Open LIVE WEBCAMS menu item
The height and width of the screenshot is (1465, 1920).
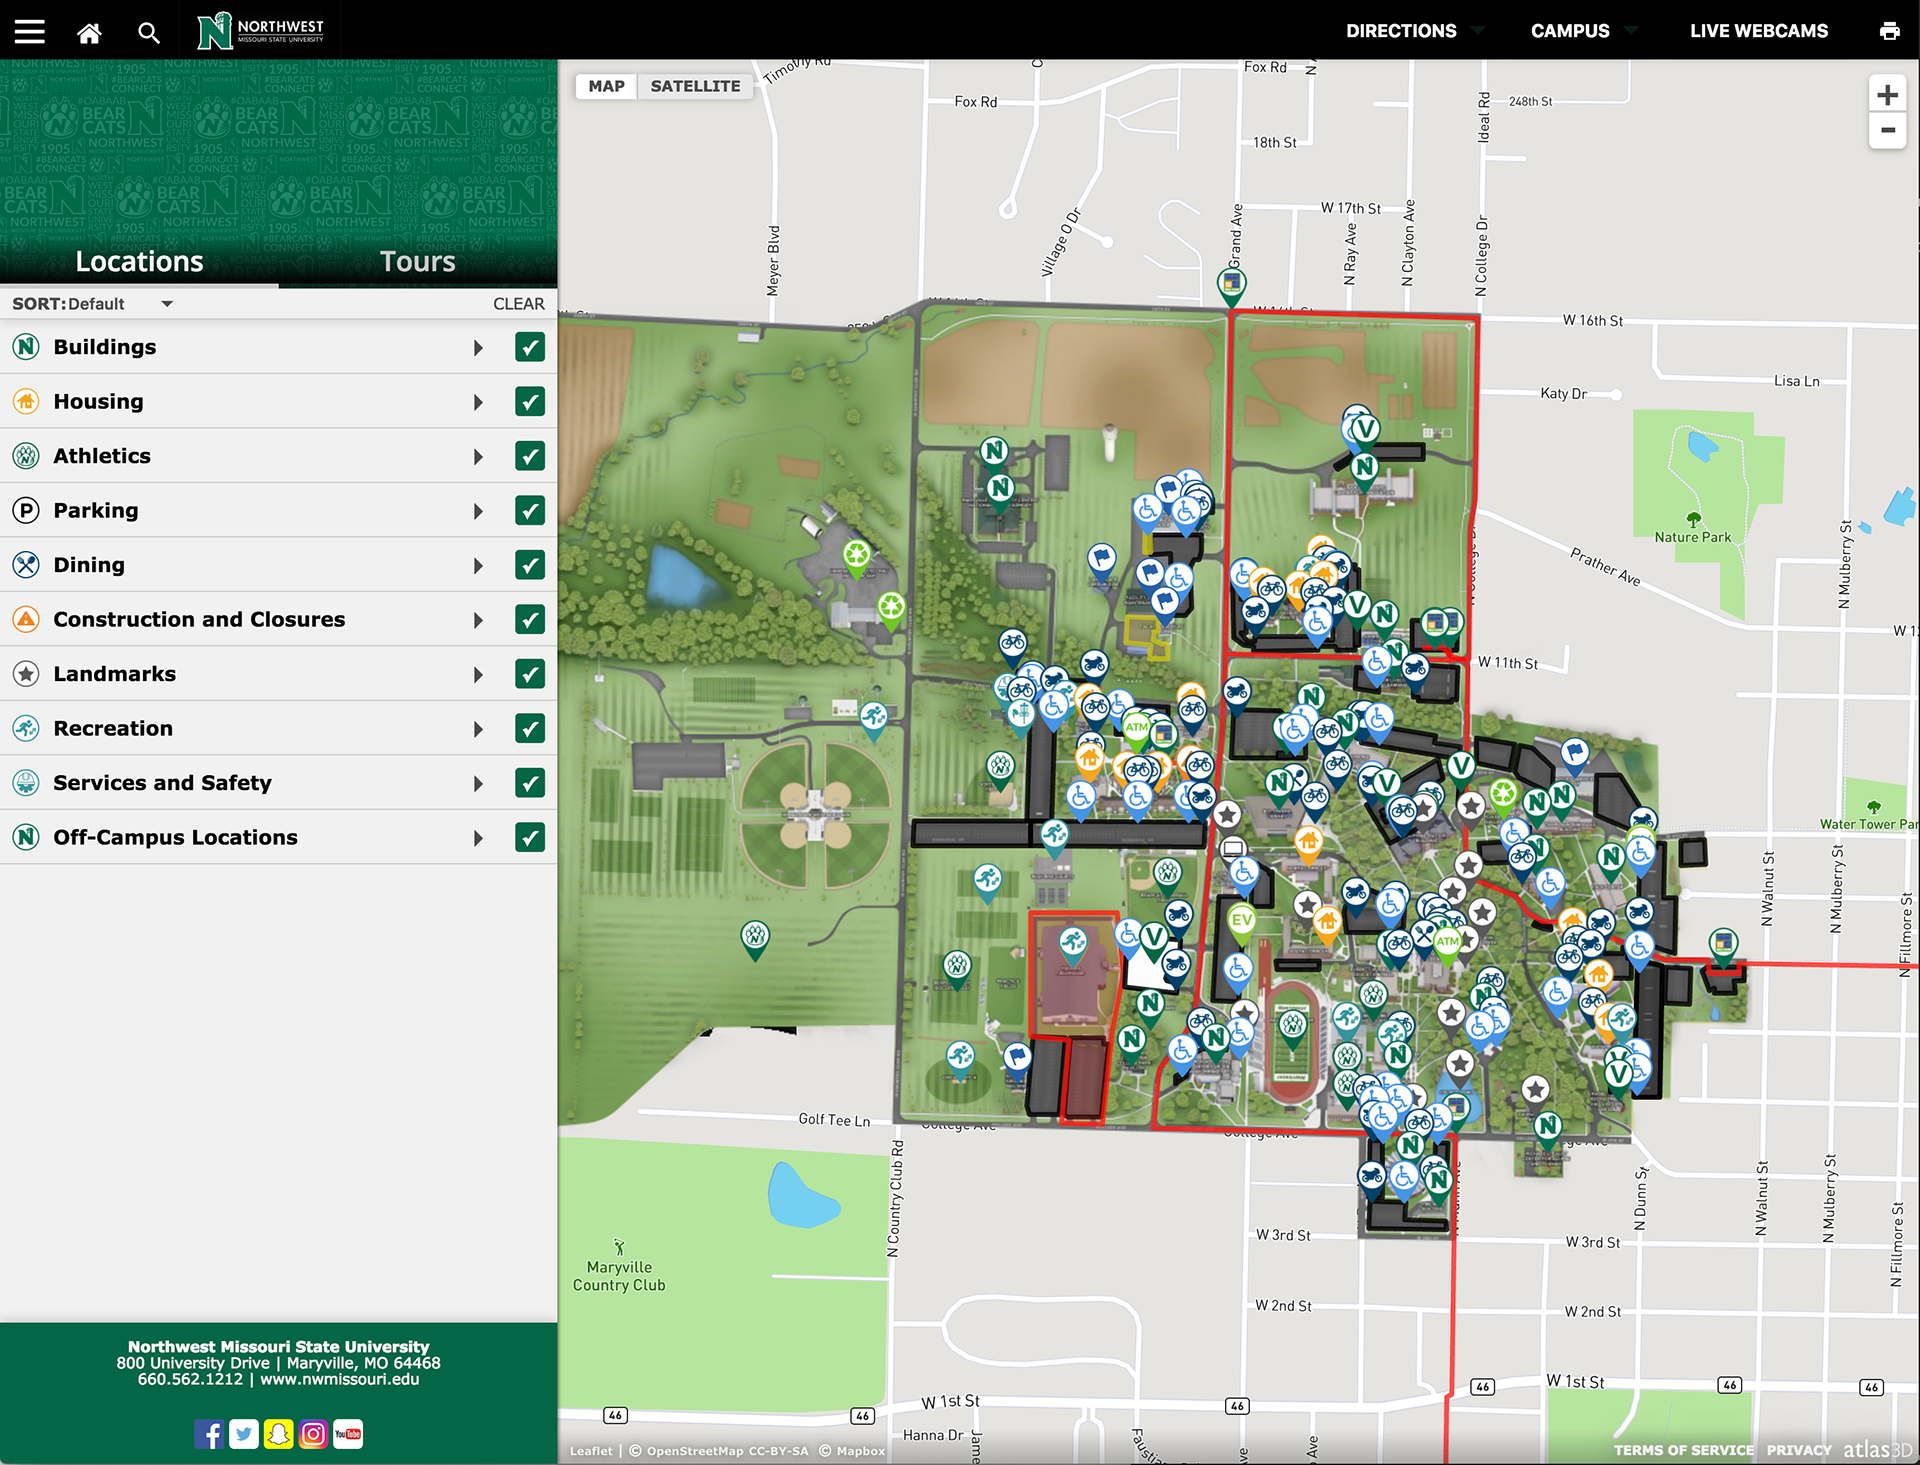(1759, 31)
